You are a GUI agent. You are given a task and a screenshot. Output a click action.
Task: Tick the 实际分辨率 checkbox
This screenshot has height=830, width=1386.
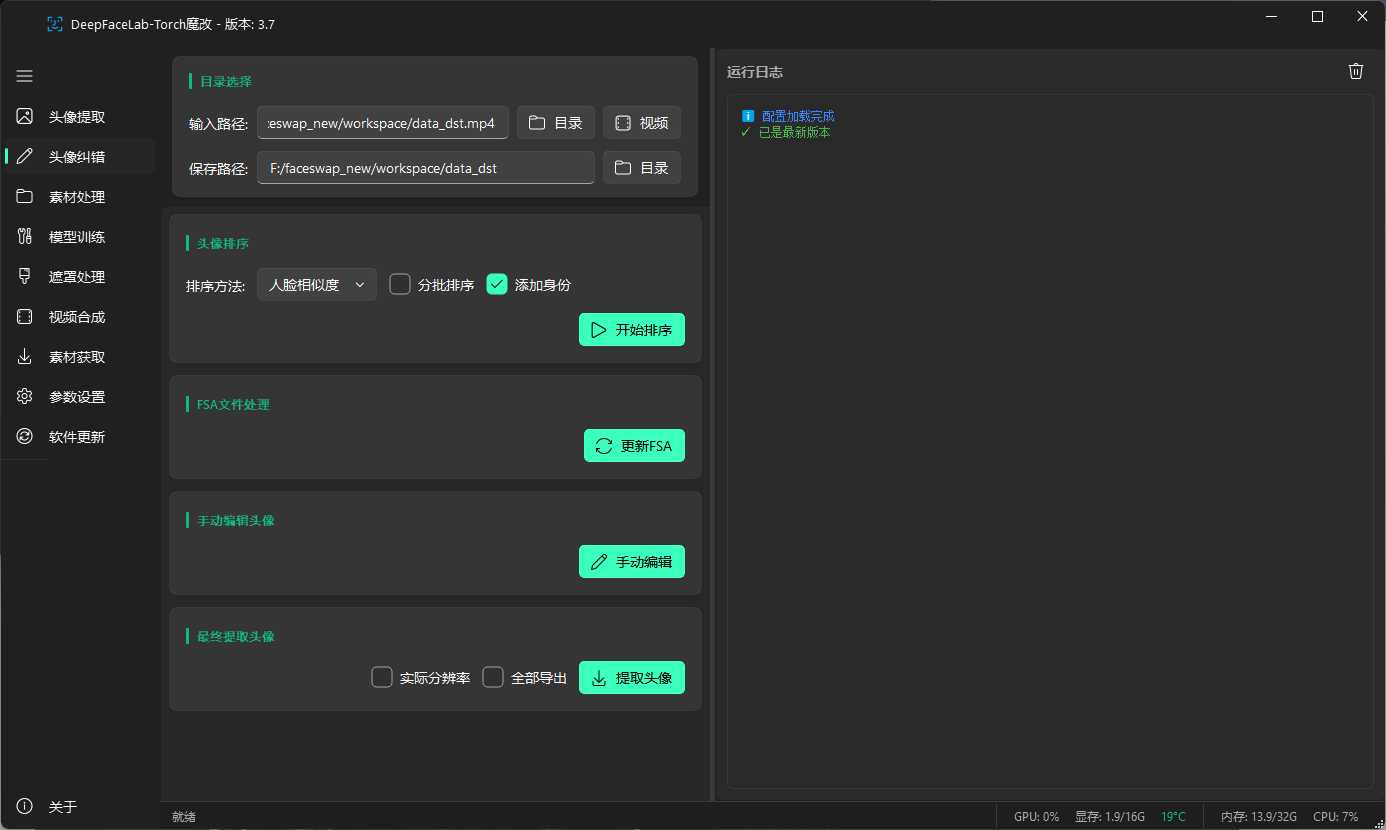point(382,678)
